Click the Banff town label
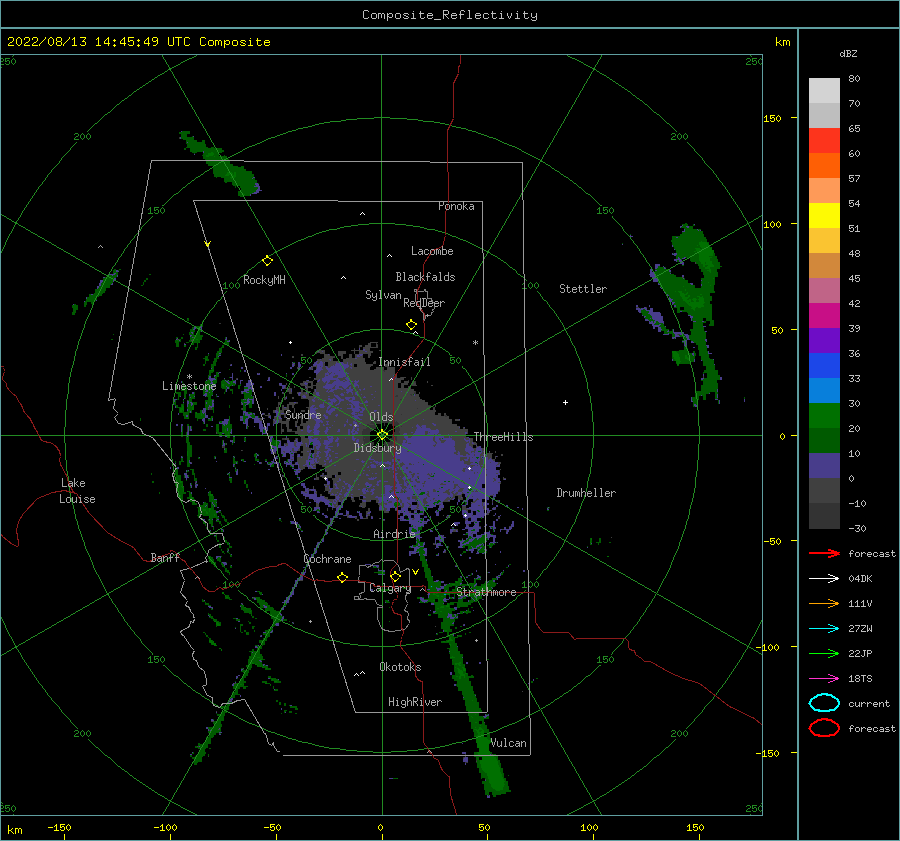Image resolution: width=900 pixels, height=841 pixels. tap(165, 557)
